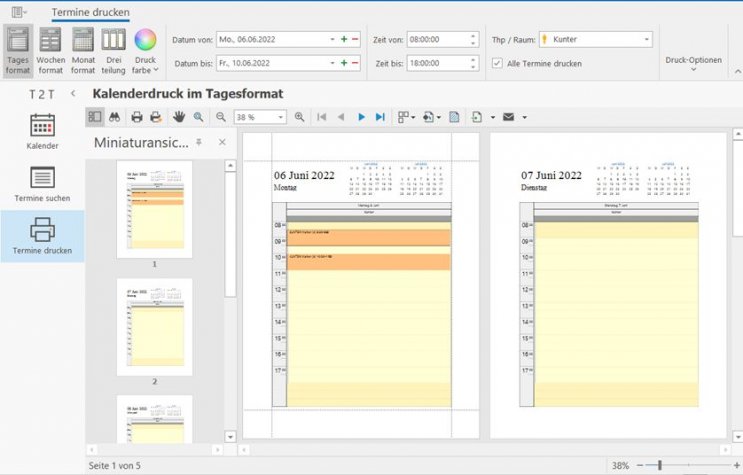Select Tagesformat print layout
This screenshot has height=475, width=743.
(x=18, y=51)
